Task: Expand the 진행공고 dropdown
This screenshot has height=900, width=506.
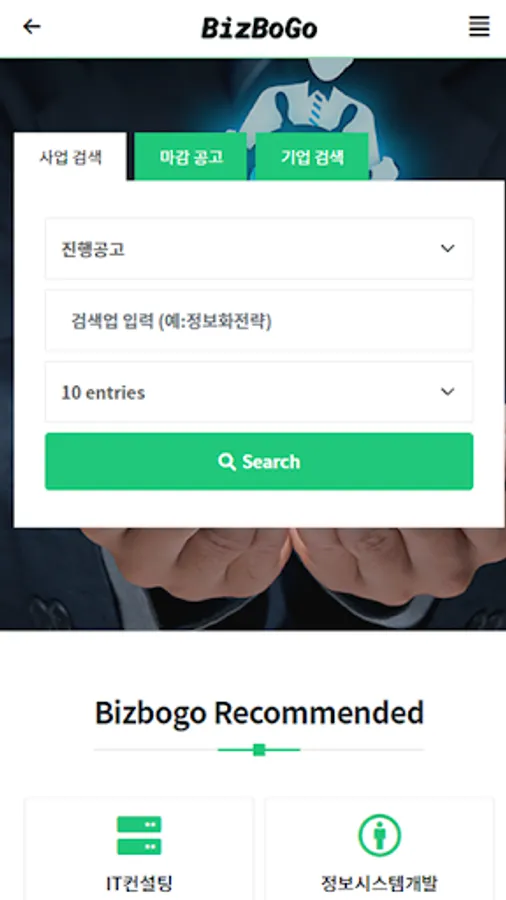Action: click(x=259, y=249)
